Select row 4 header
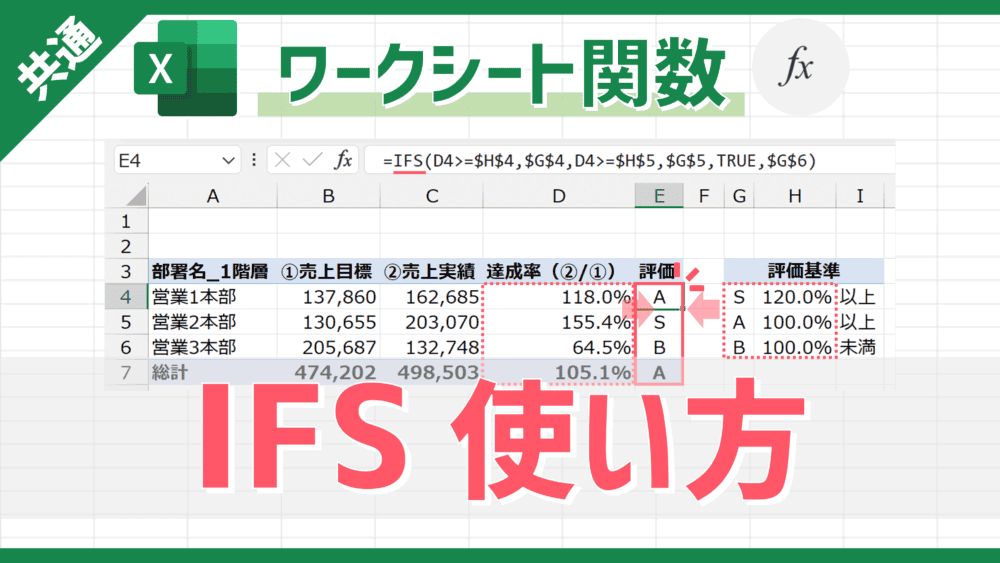 (x=126, y=296)
